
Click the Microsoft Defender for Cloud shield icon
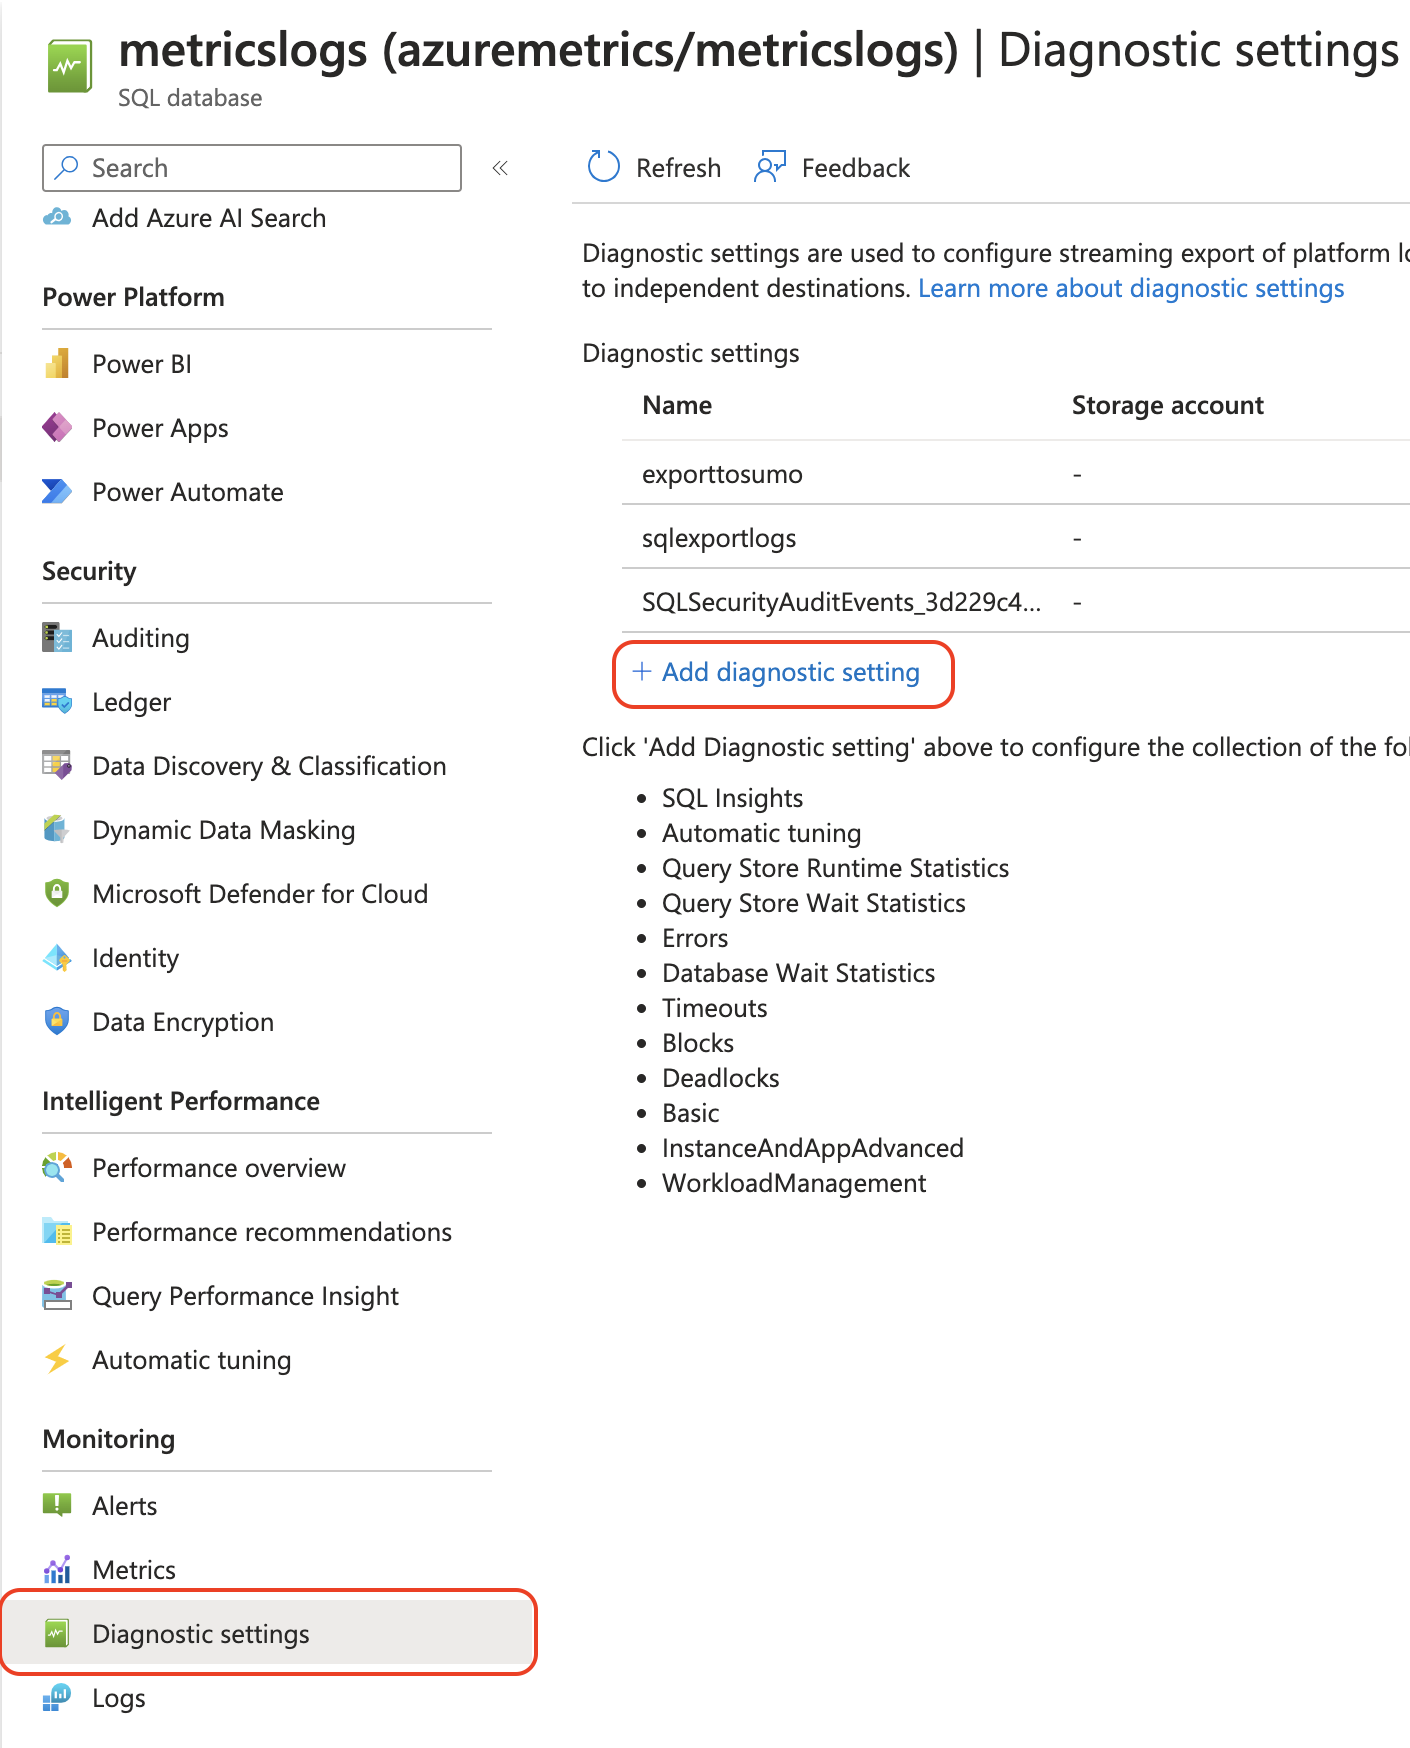click(57, 894)
